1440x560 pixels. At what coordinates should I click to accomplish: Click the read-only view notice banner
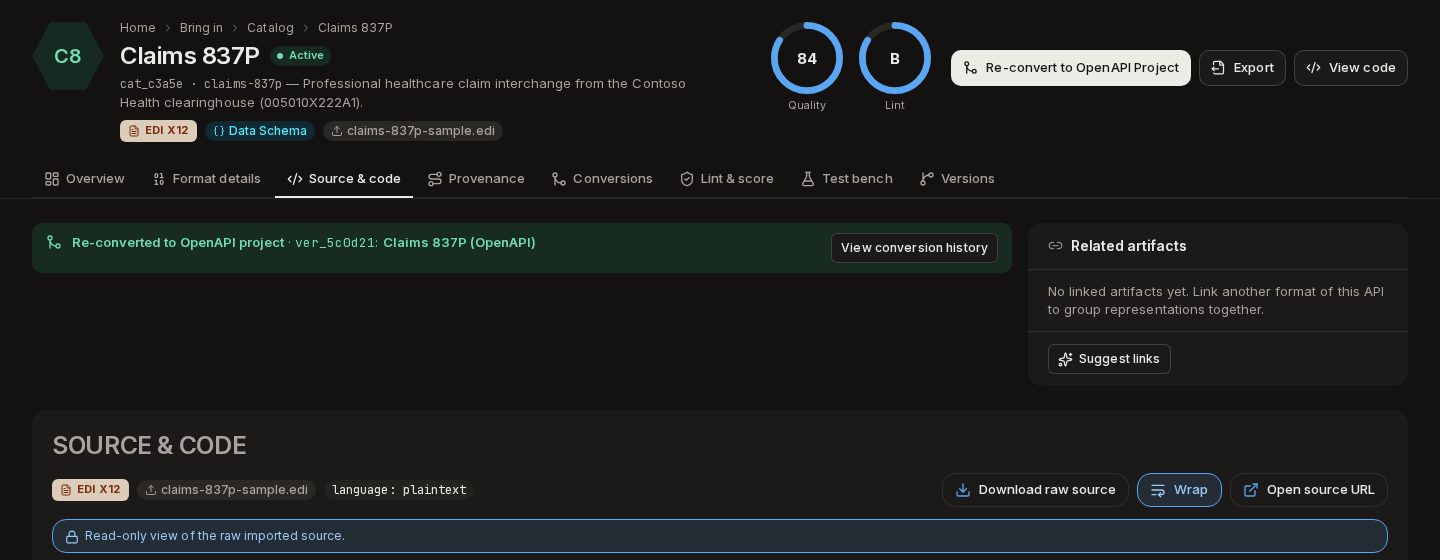coord(720,536)
